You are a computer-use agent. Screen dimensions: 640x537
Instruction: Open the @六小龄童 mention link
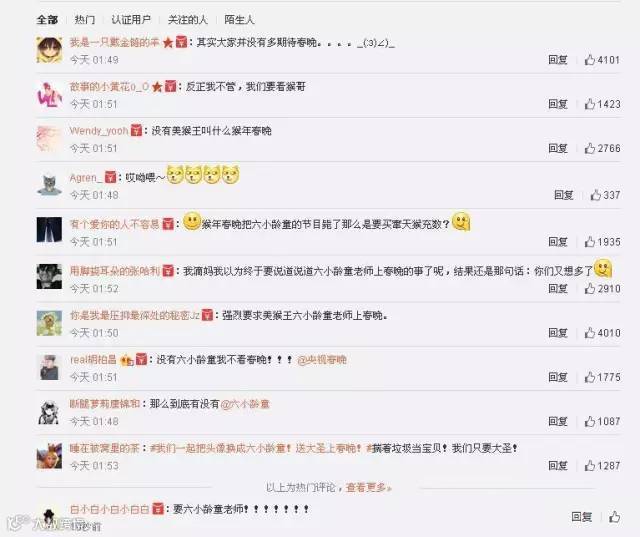pos(245,404)
